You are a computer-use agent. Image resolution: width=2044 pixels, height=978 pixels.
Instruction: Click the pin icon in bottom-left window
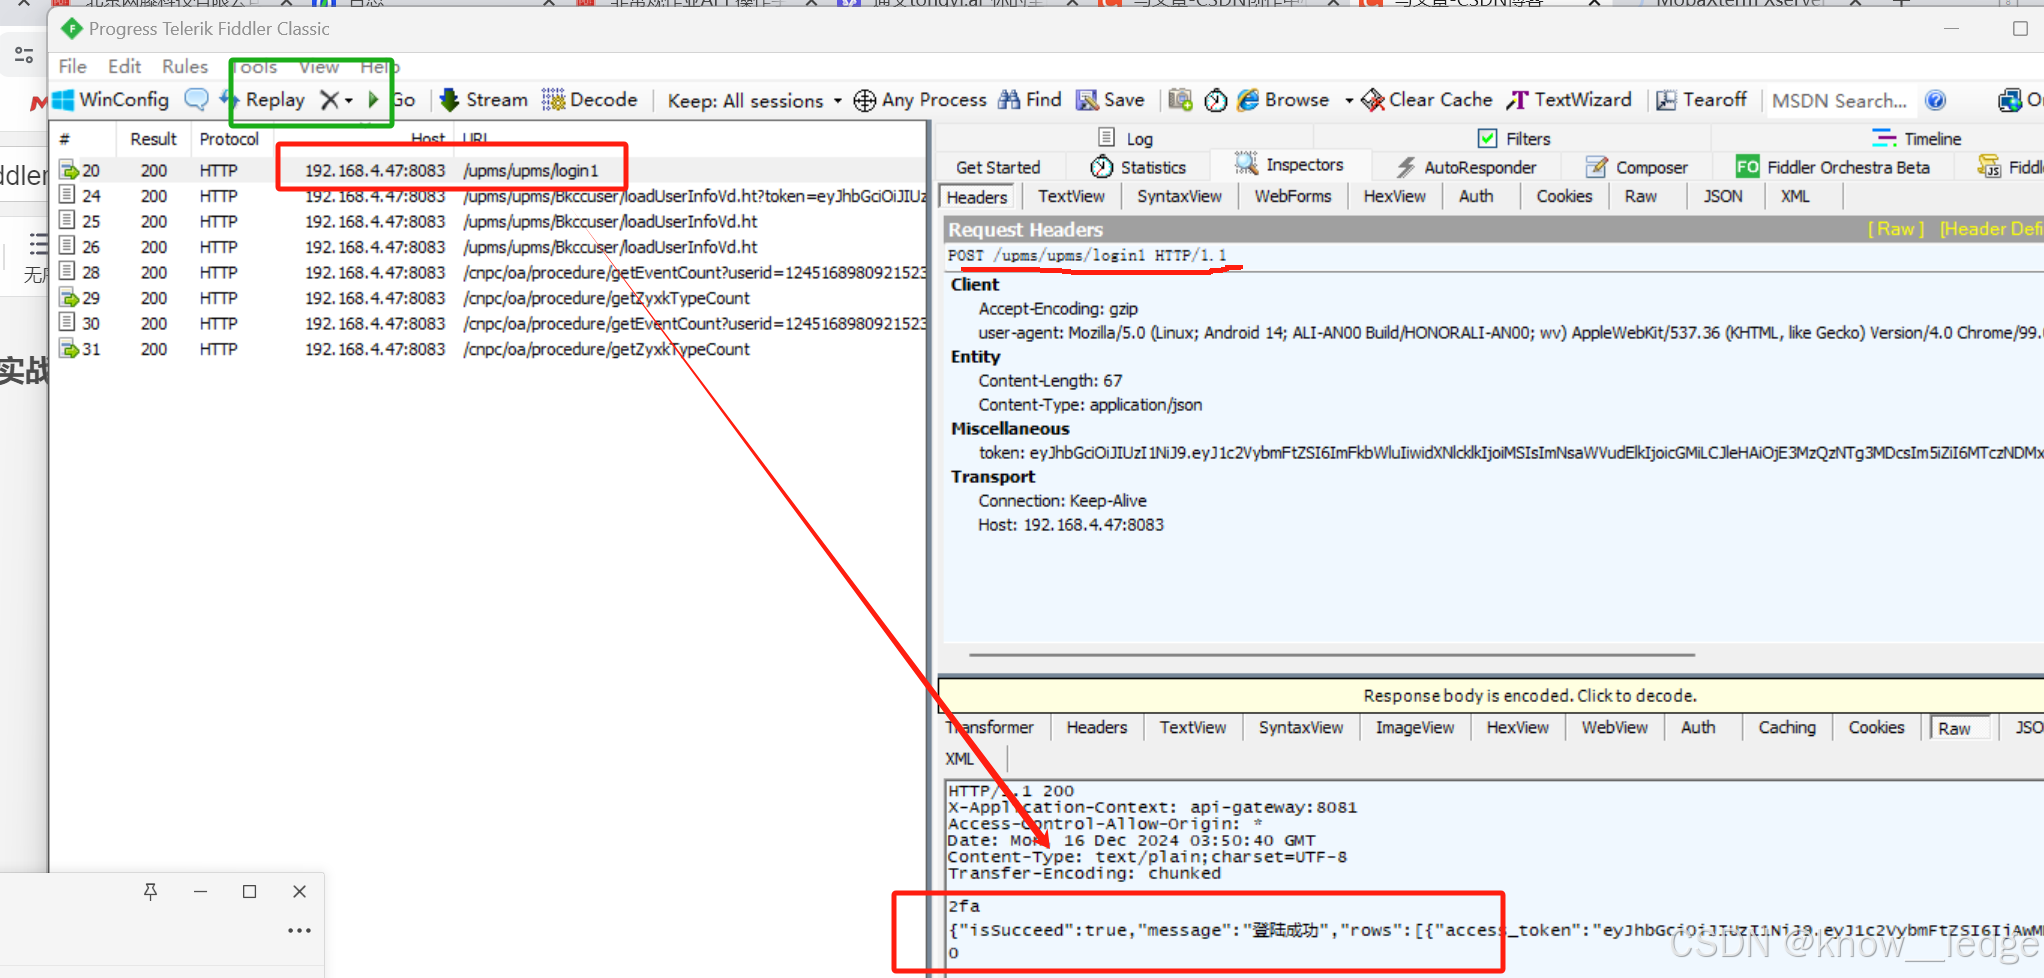click(150, 891)
